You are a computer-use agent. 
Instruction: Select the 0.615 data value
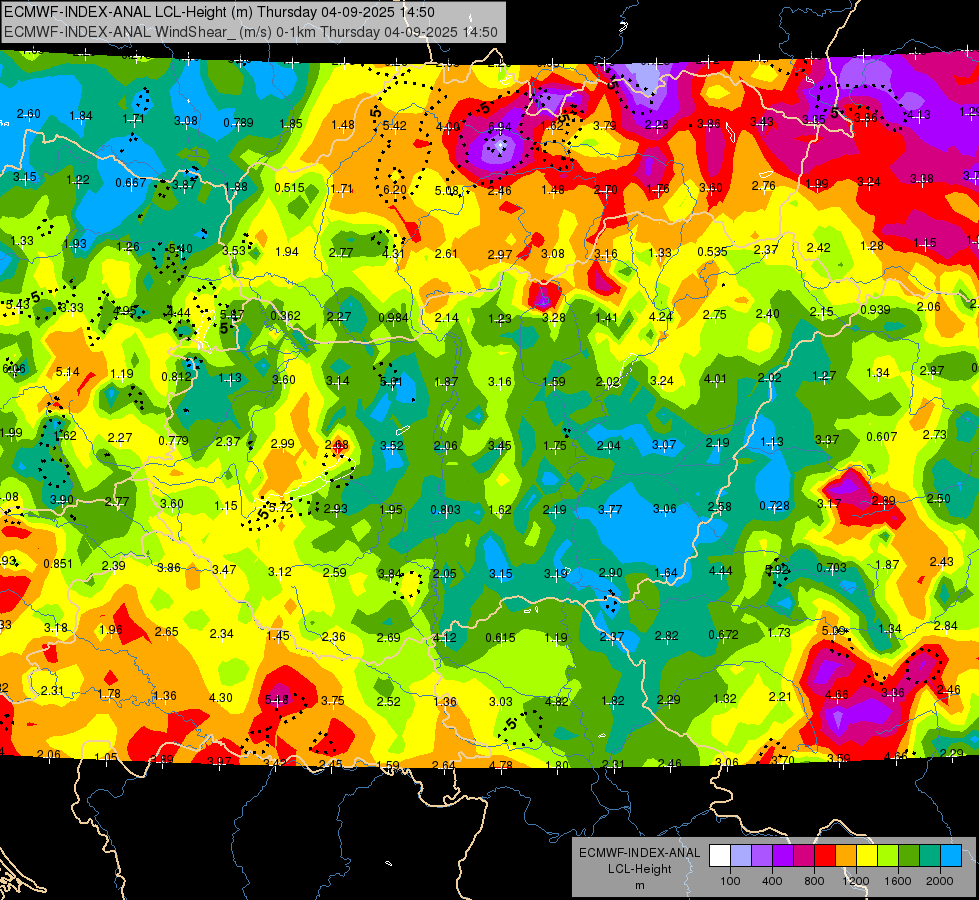pyautogui.click(x=500, y=638)
